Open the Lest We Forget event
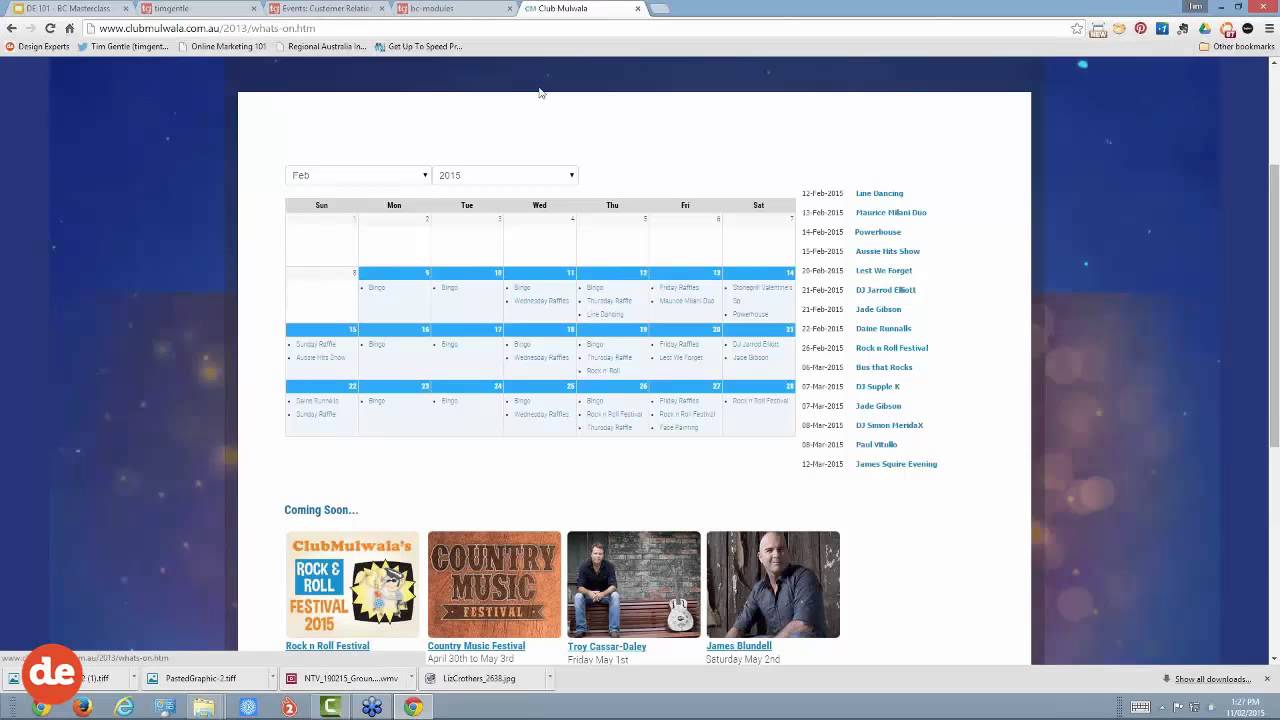The image size is (1280, 720). pyautogui.click(x=884, y=270)
